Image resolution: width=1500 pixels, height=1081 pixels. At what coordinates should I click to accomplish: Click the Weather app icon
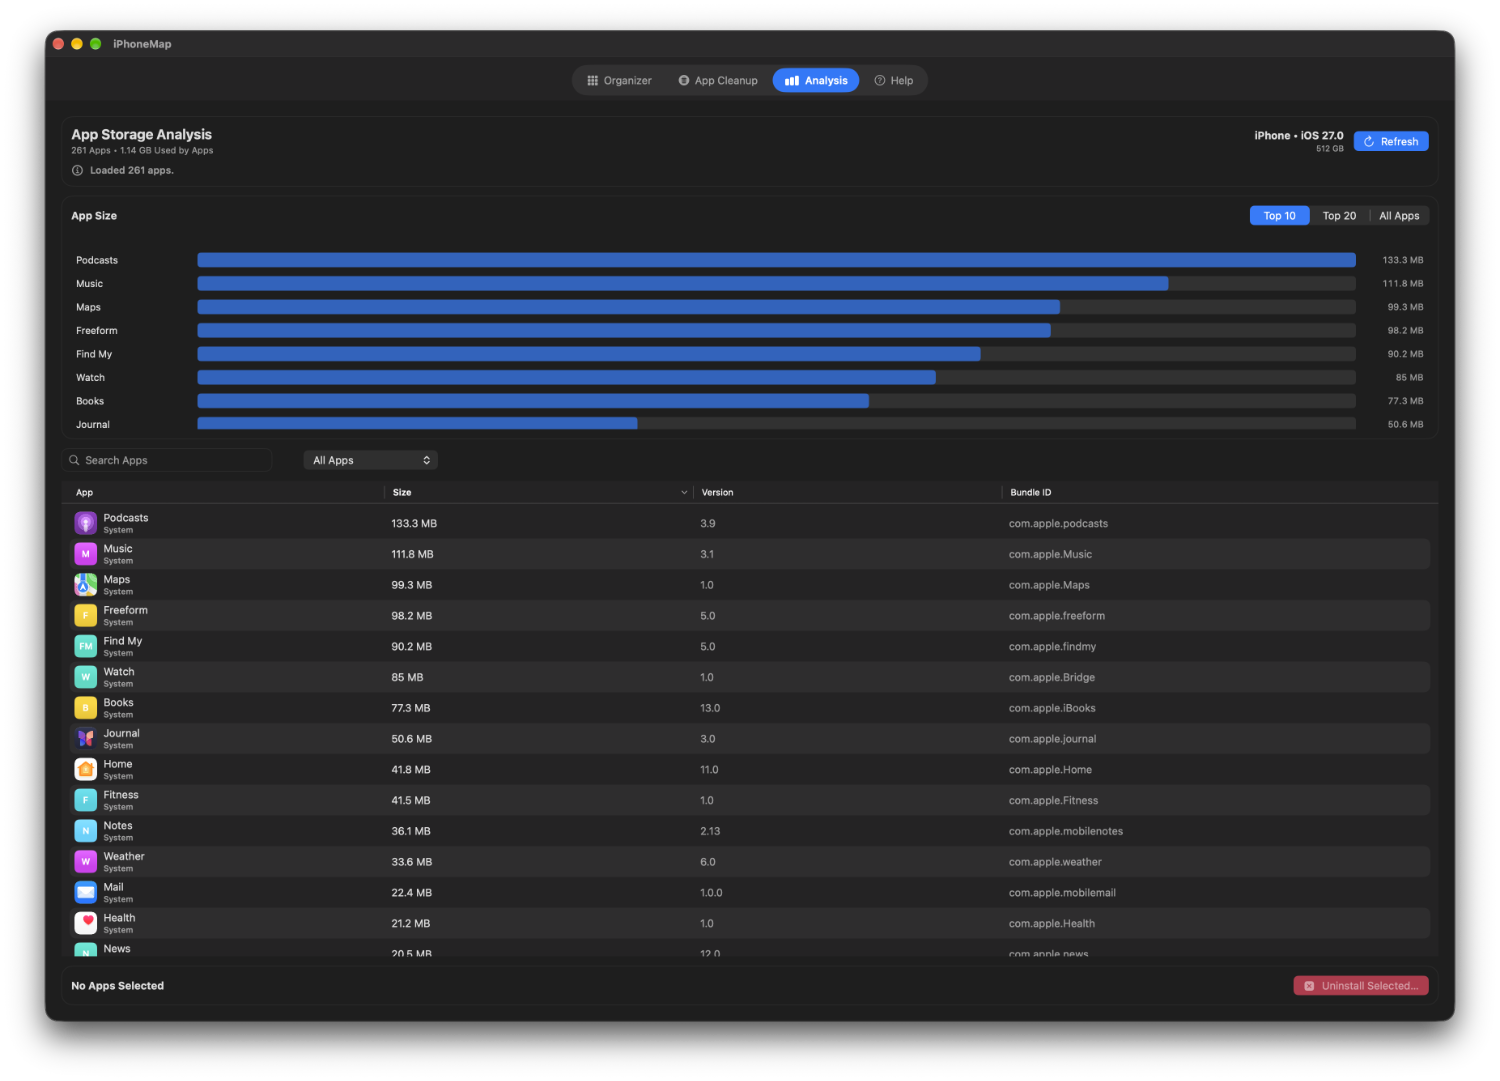(86, 862)
